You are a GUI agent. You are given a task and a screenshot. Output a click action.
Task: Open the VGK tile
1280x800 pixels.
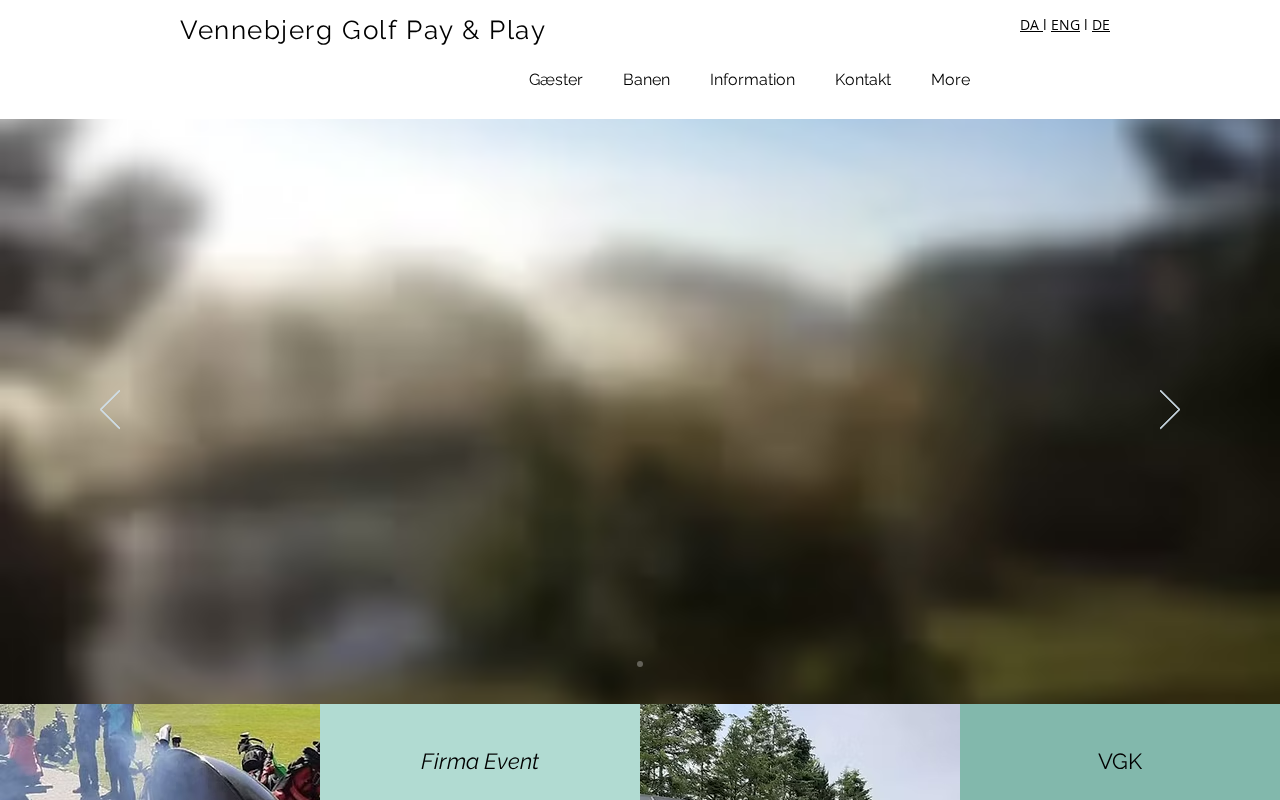pyautogui.click(x=1120, y=752)
